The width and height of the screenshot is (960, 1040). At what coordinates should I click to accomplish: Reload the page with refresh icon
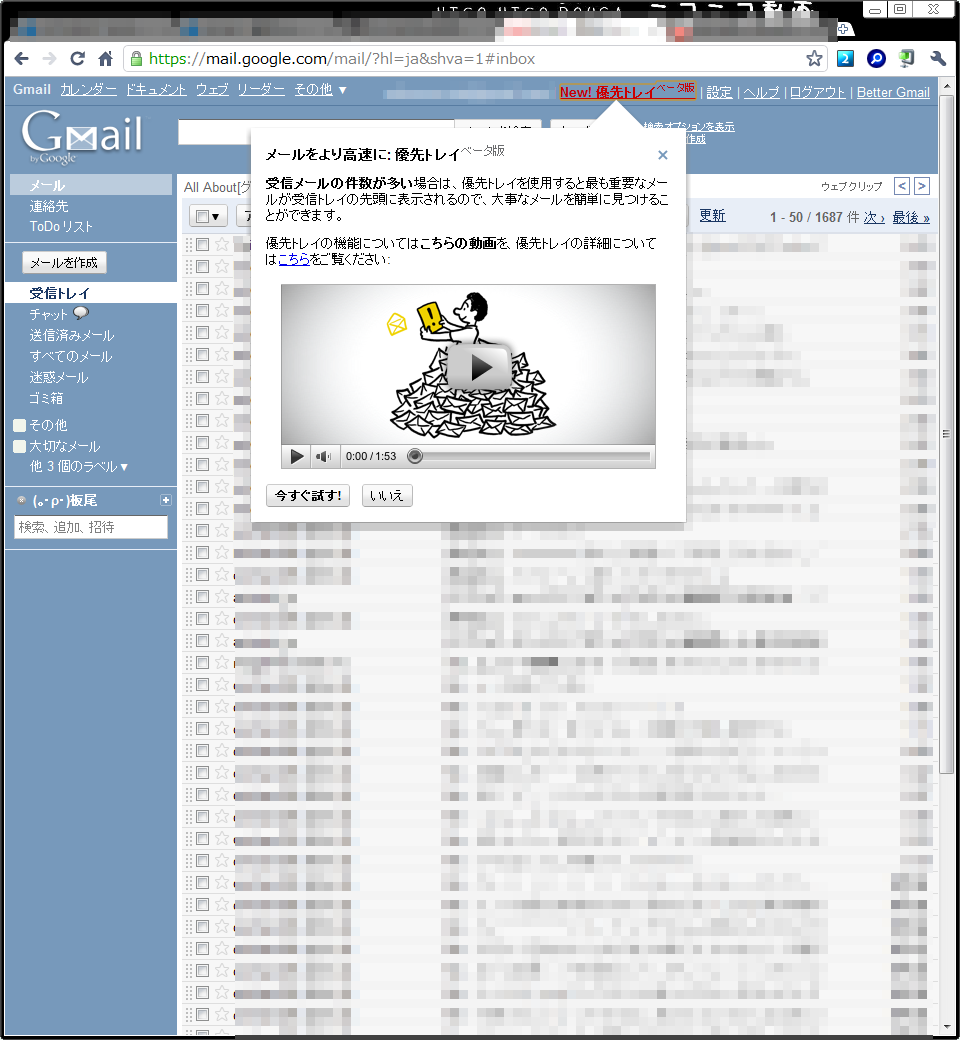pyautogui.click(x=78, y=59)
